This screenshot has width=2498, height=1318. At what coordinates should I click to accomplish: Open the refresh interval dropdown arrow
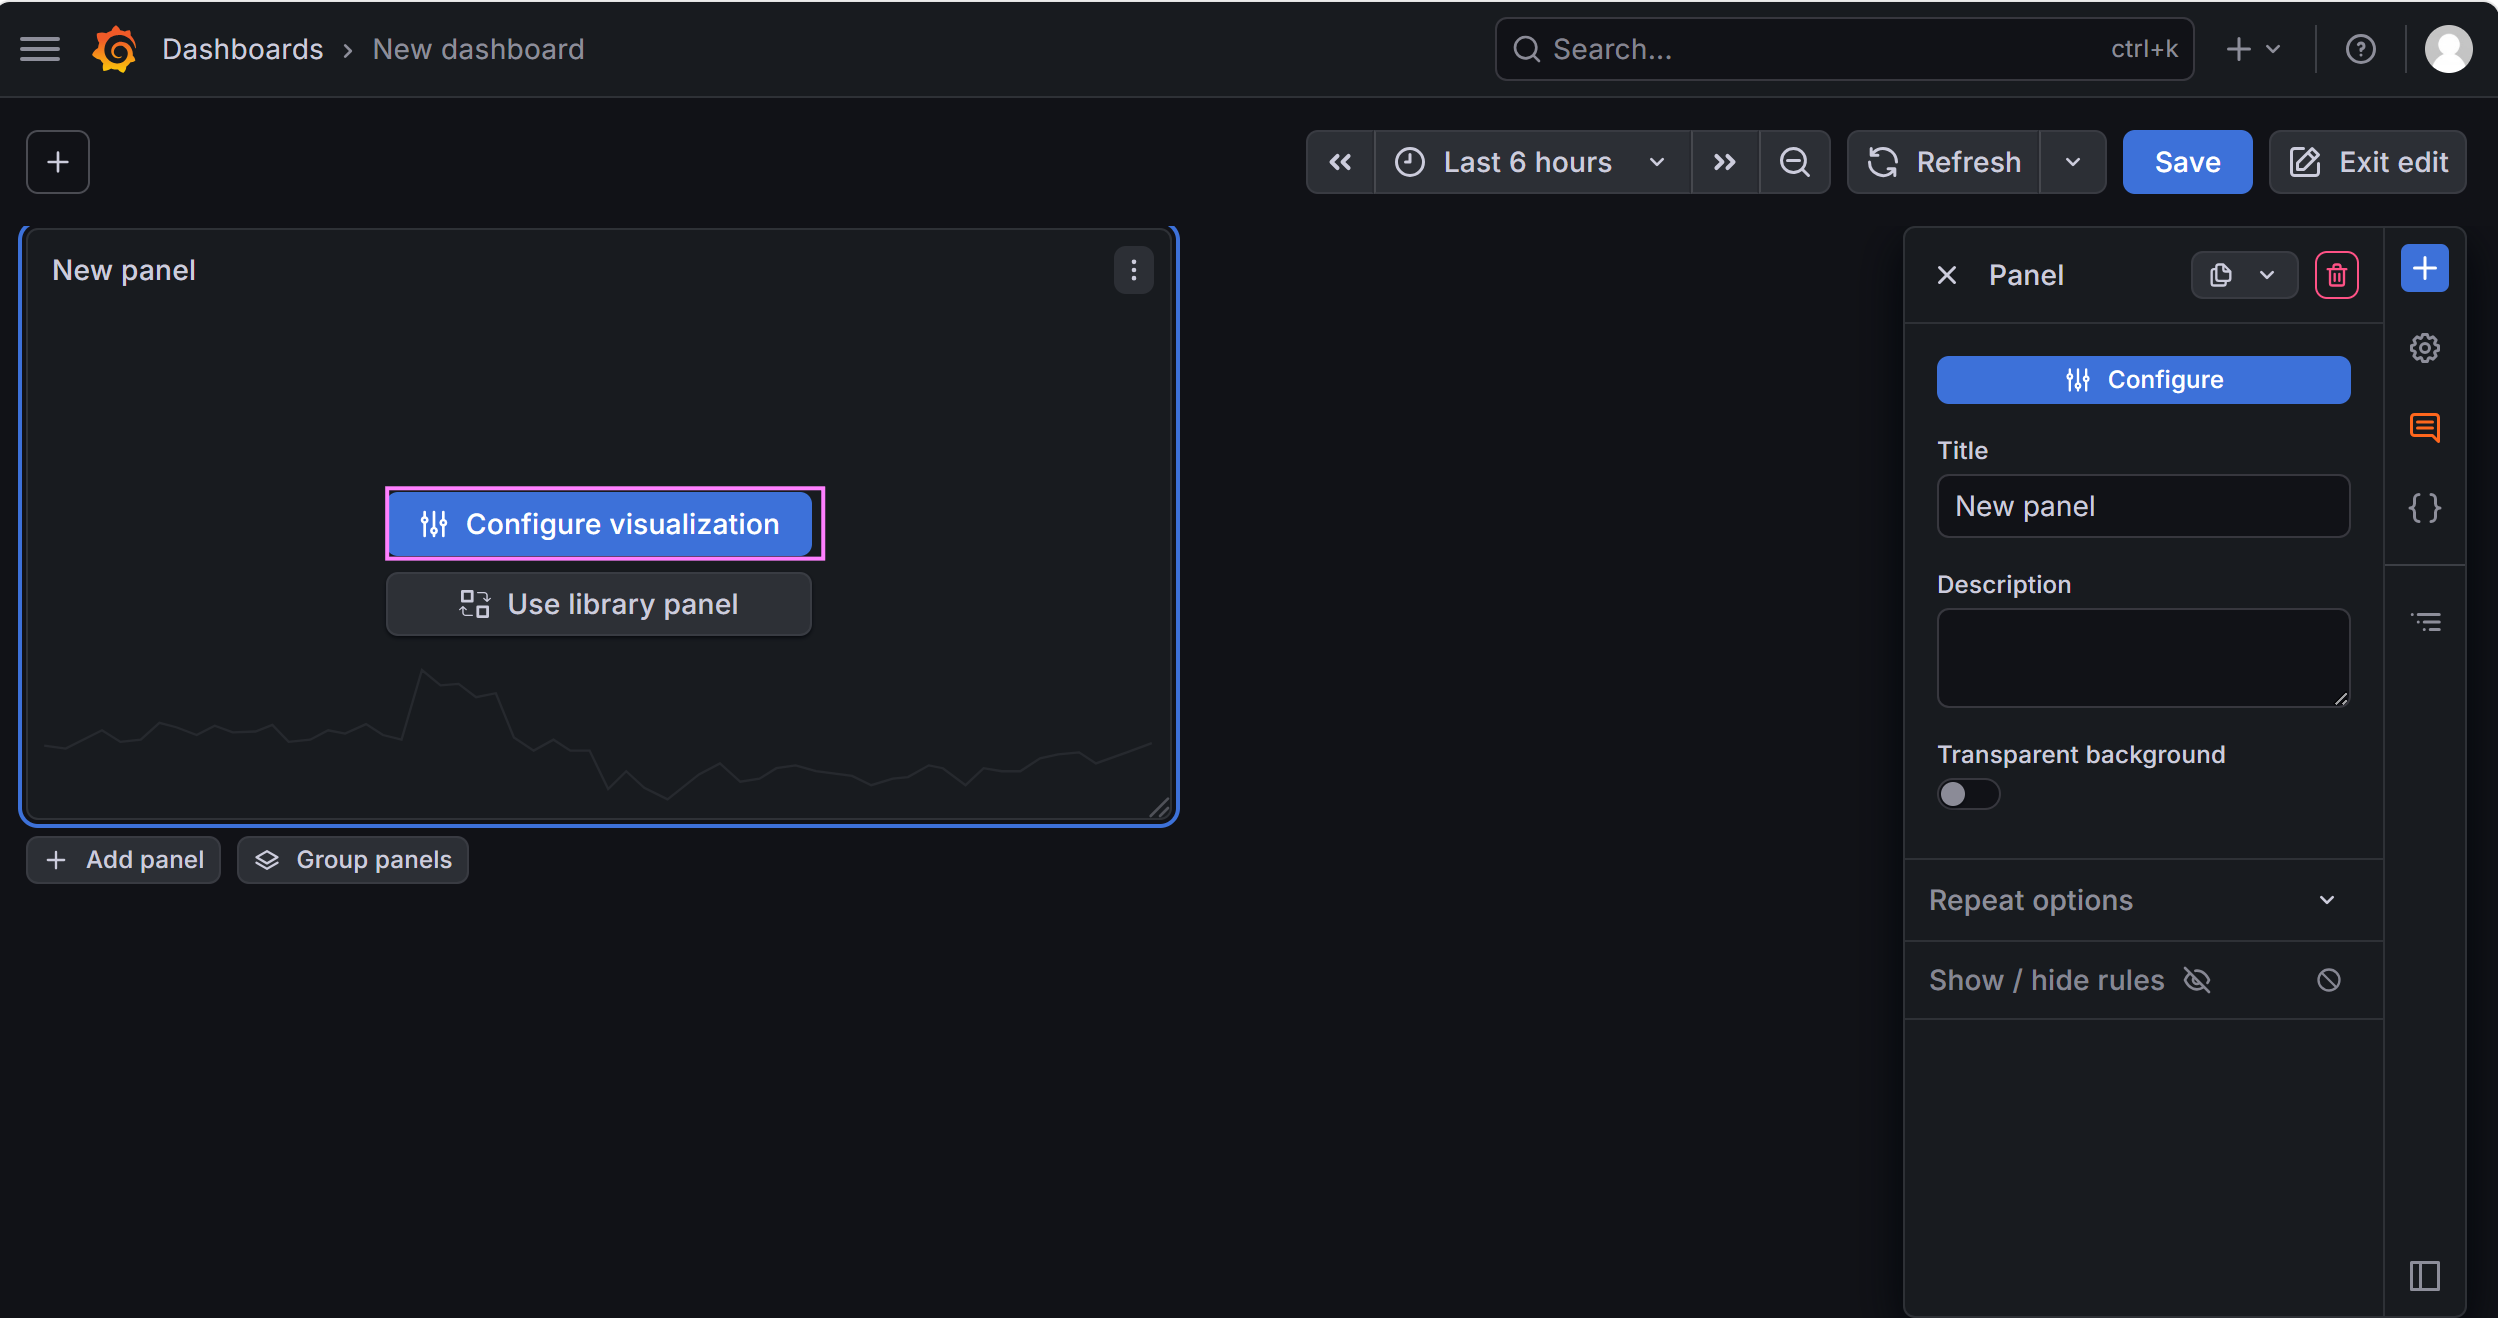pos(2073,162)
